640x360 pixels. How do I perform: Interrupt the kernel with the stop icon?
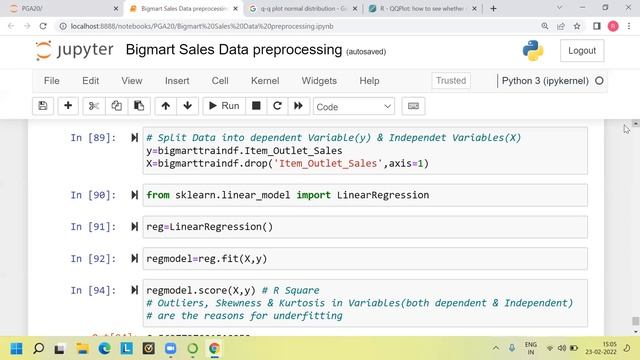256,106
